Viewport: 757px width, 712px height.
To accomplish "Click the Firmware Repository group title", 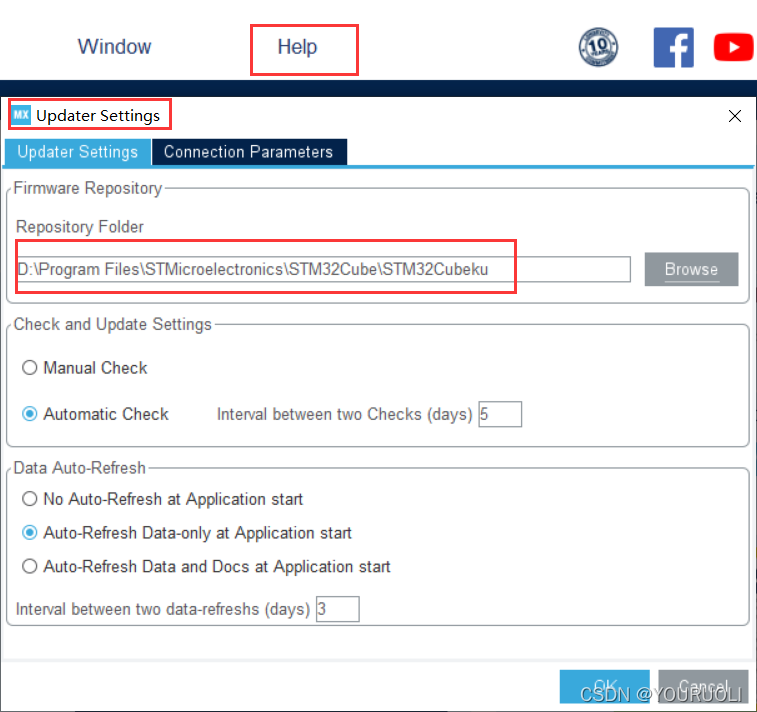I will point(88,188).
